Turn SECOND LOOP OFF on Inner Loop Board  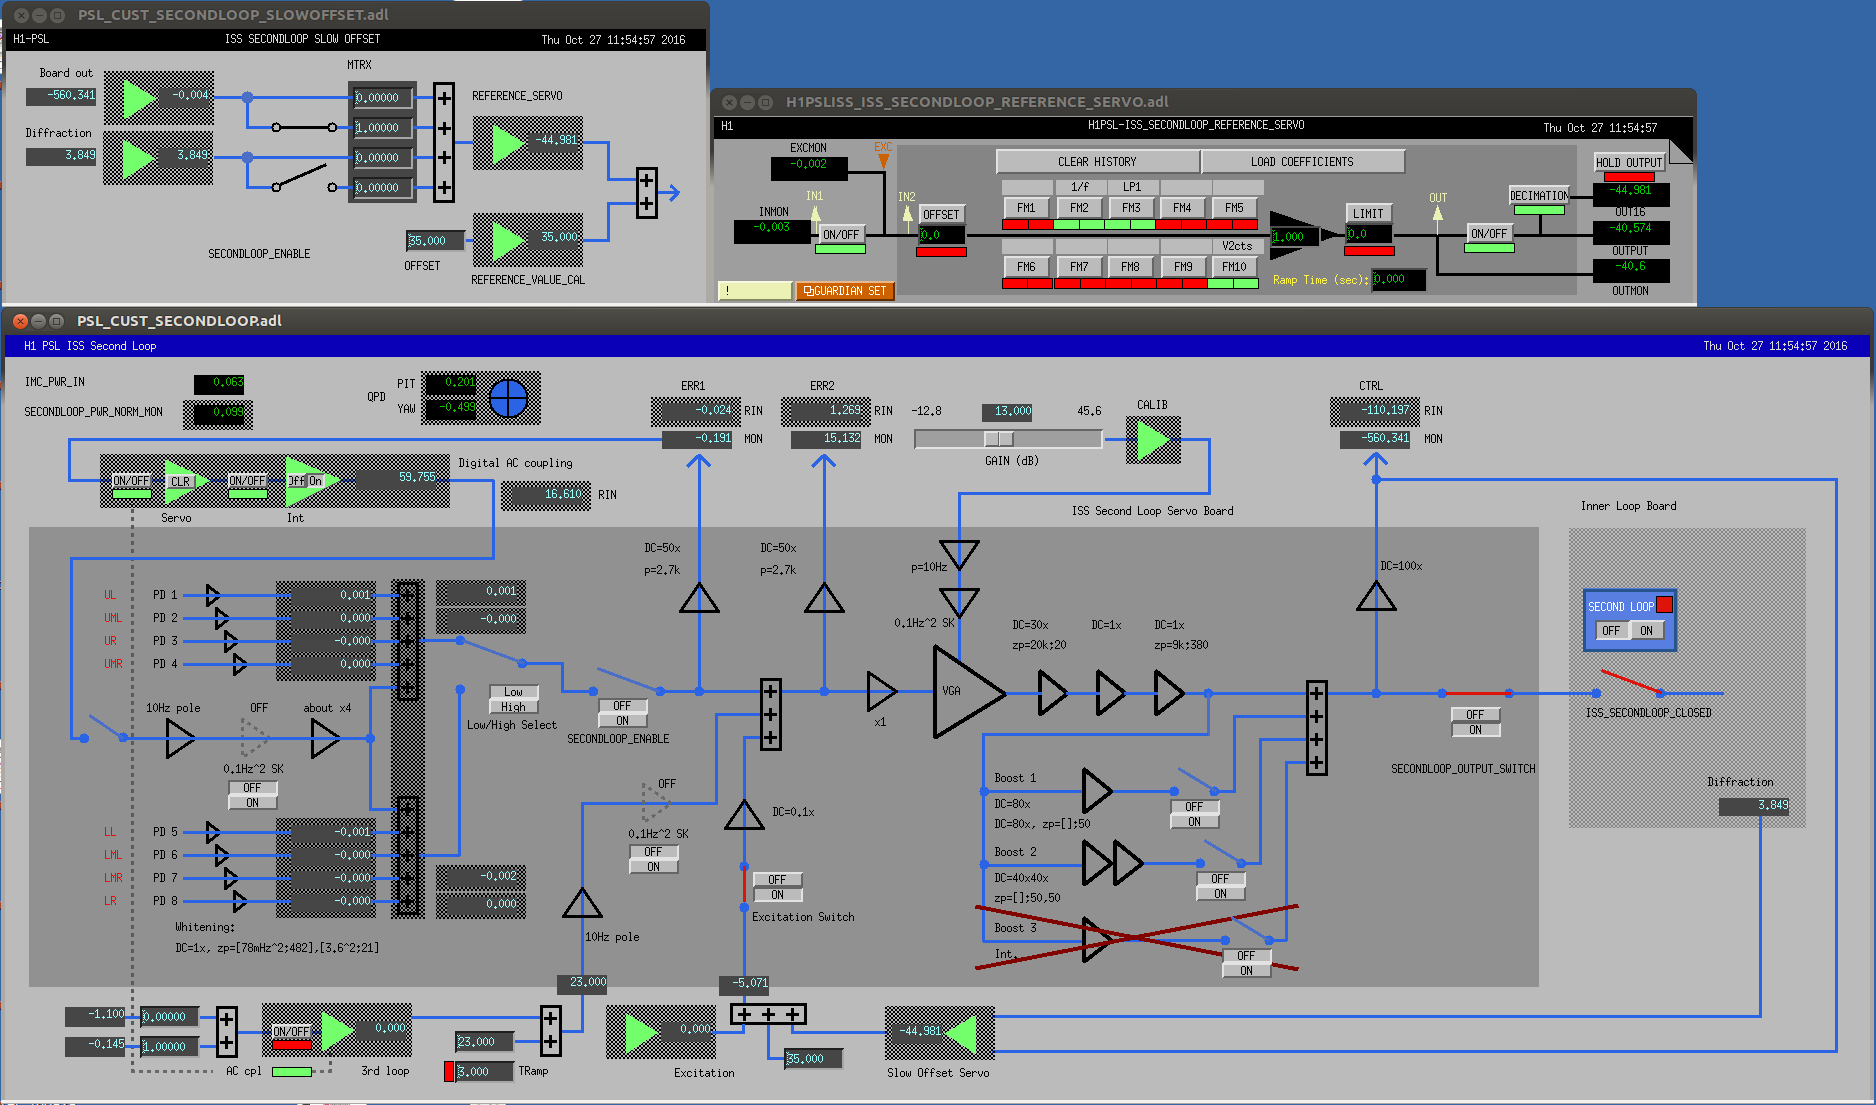point(1610,631)
